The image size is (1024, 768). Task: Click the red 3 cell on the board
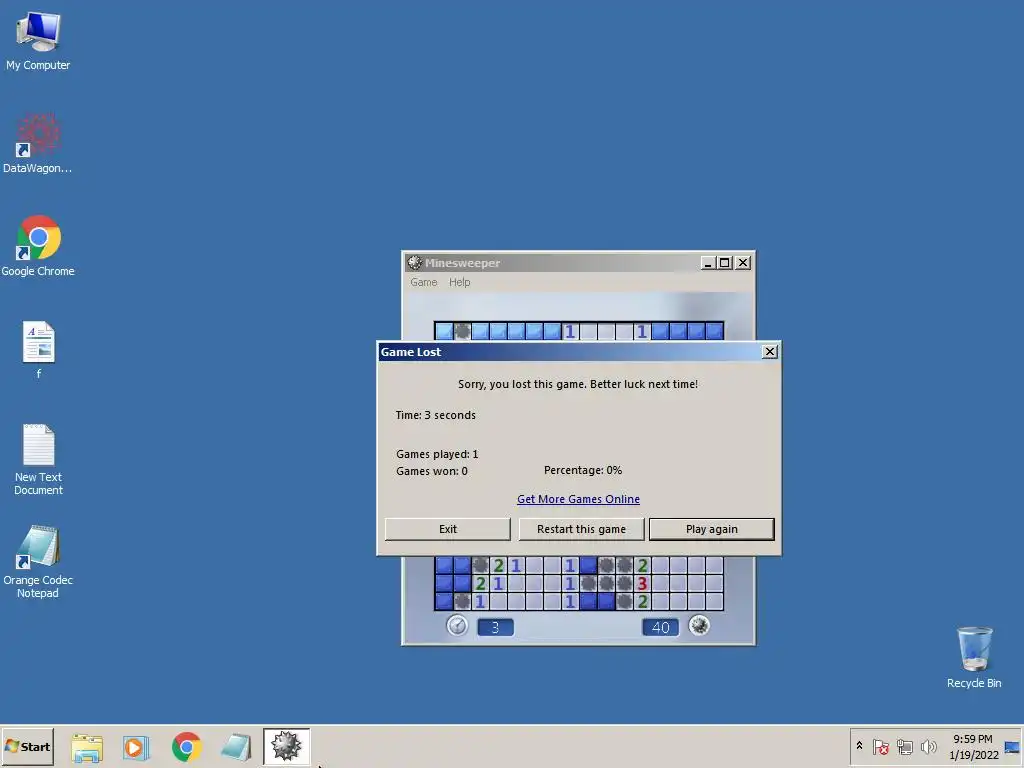coord(642,583)
